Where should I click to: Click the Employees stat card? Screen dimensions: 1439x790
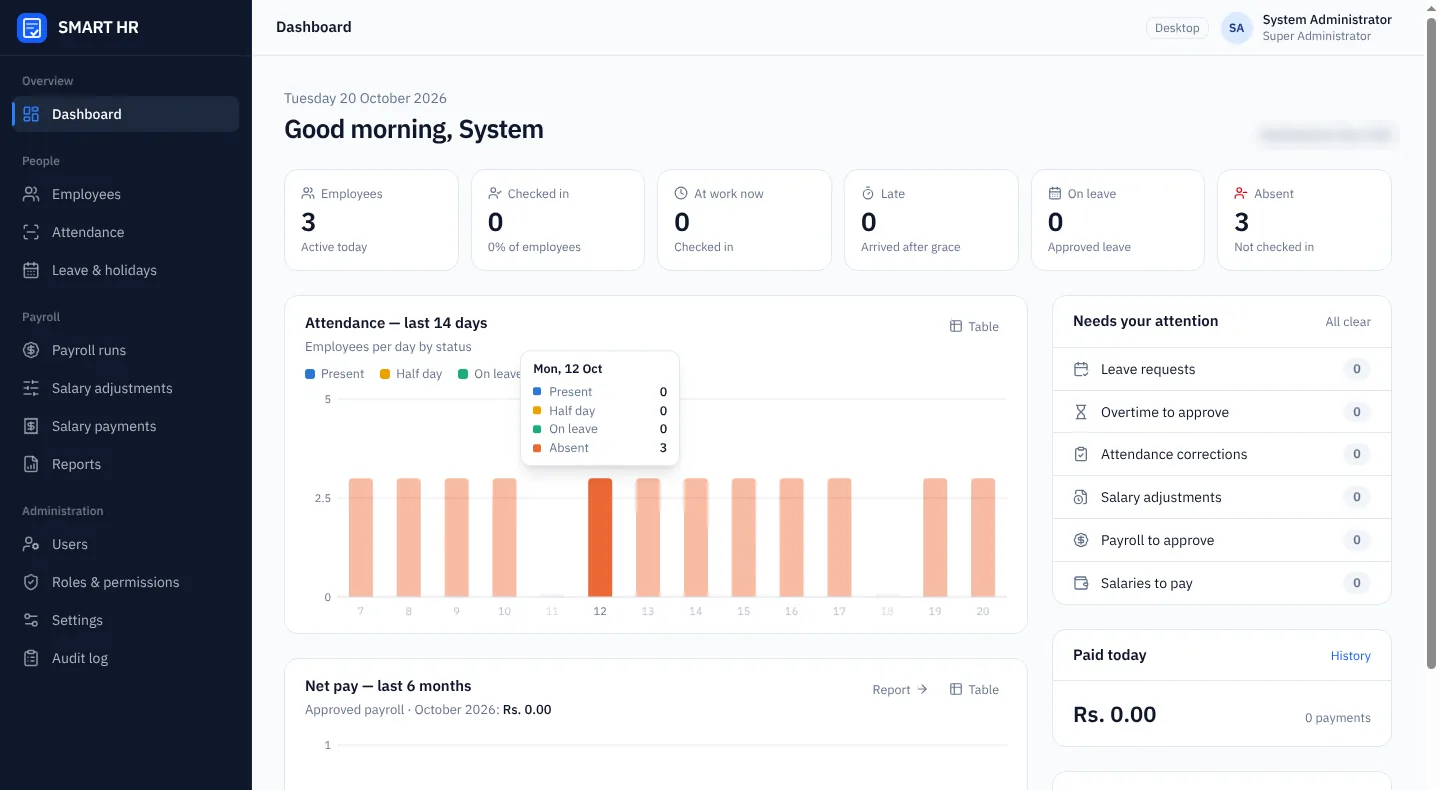click(x=372, y=220)
